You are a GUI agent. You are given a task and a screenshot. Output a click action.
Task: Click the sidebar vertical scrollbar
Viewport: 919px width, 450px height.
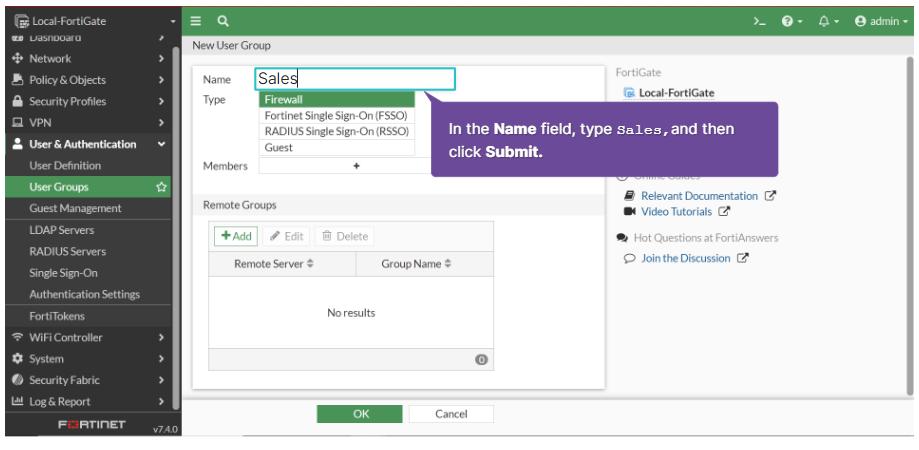click(176, 229)
